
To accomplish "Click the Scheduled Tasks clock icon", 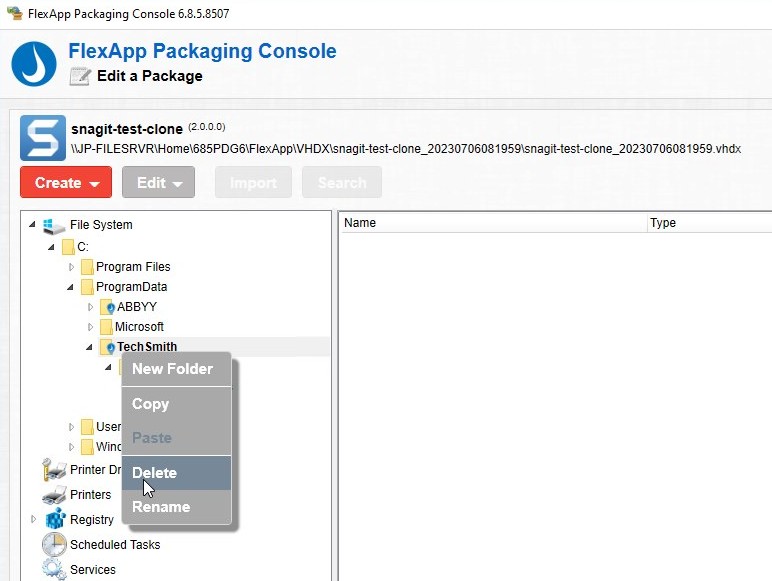I will pyautogui.click(x=54, y=545).
